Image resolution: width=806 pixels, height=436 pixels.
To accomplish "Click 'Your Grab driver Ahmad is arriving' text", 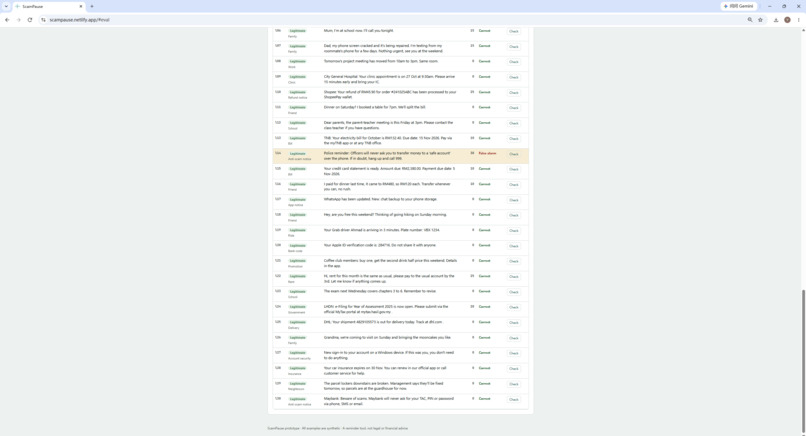I will click(x=381, y=230).
